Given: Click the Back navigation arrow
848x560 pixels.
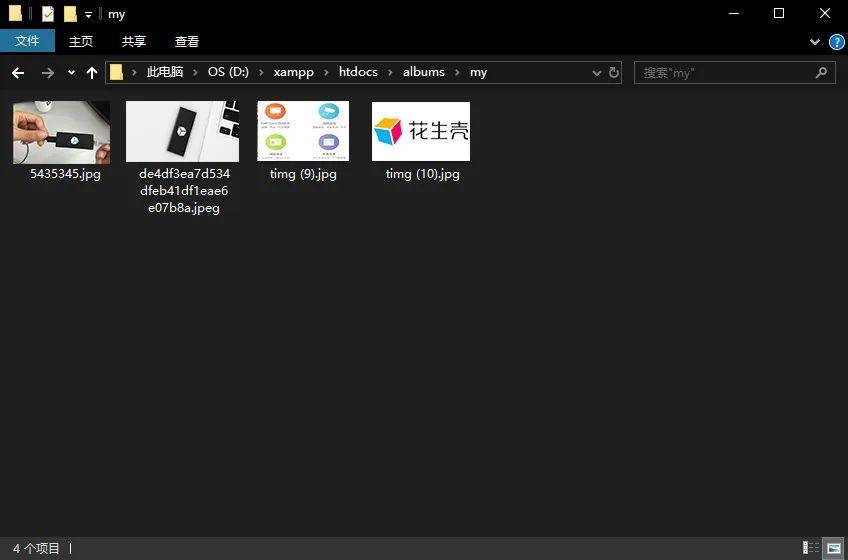Looking at the screenshot, I should [18, 73].
